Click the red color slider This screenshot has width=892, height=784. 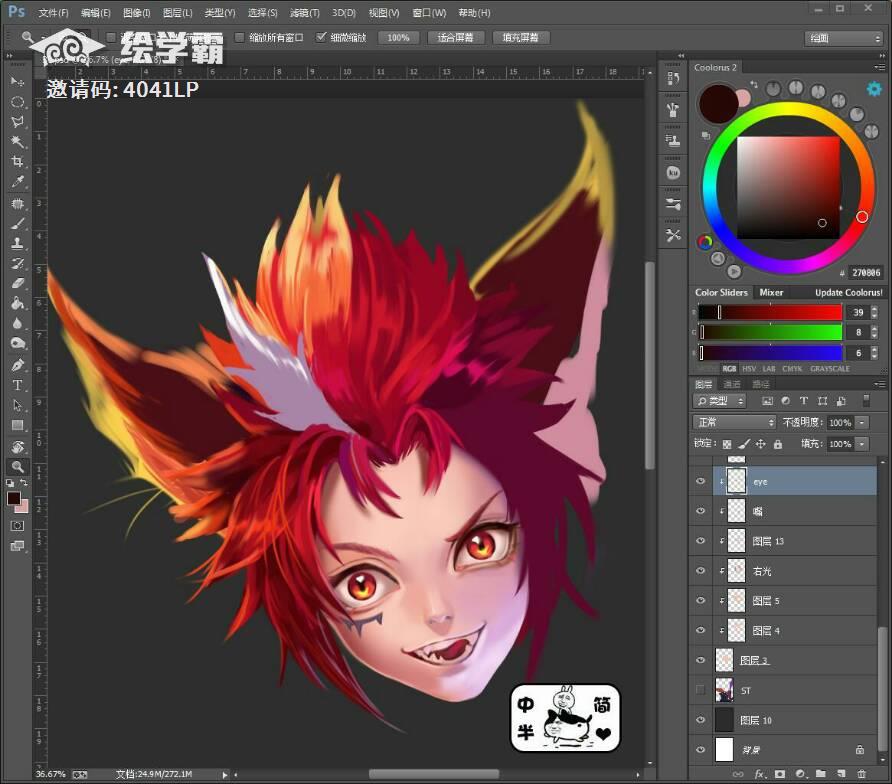coord(770,312)
